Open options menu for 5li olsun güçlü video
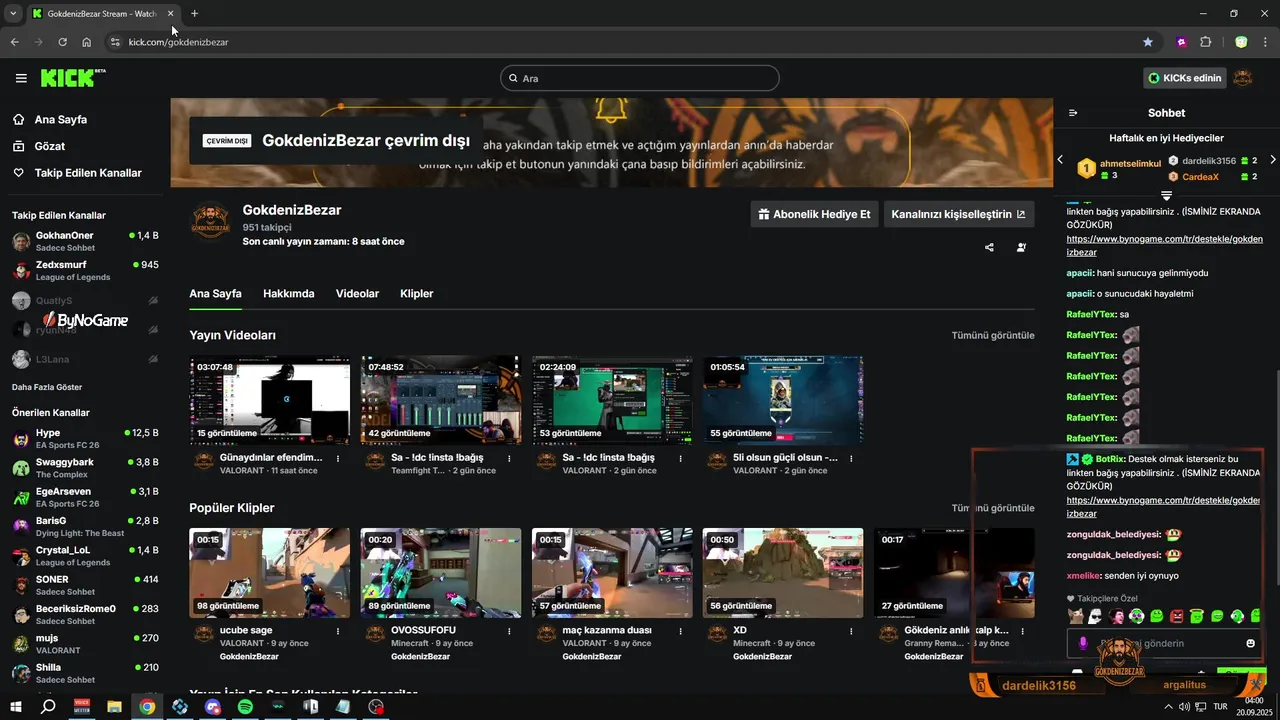The width and height of the screenshot is (1280, 720). click(x=851, y=458)
